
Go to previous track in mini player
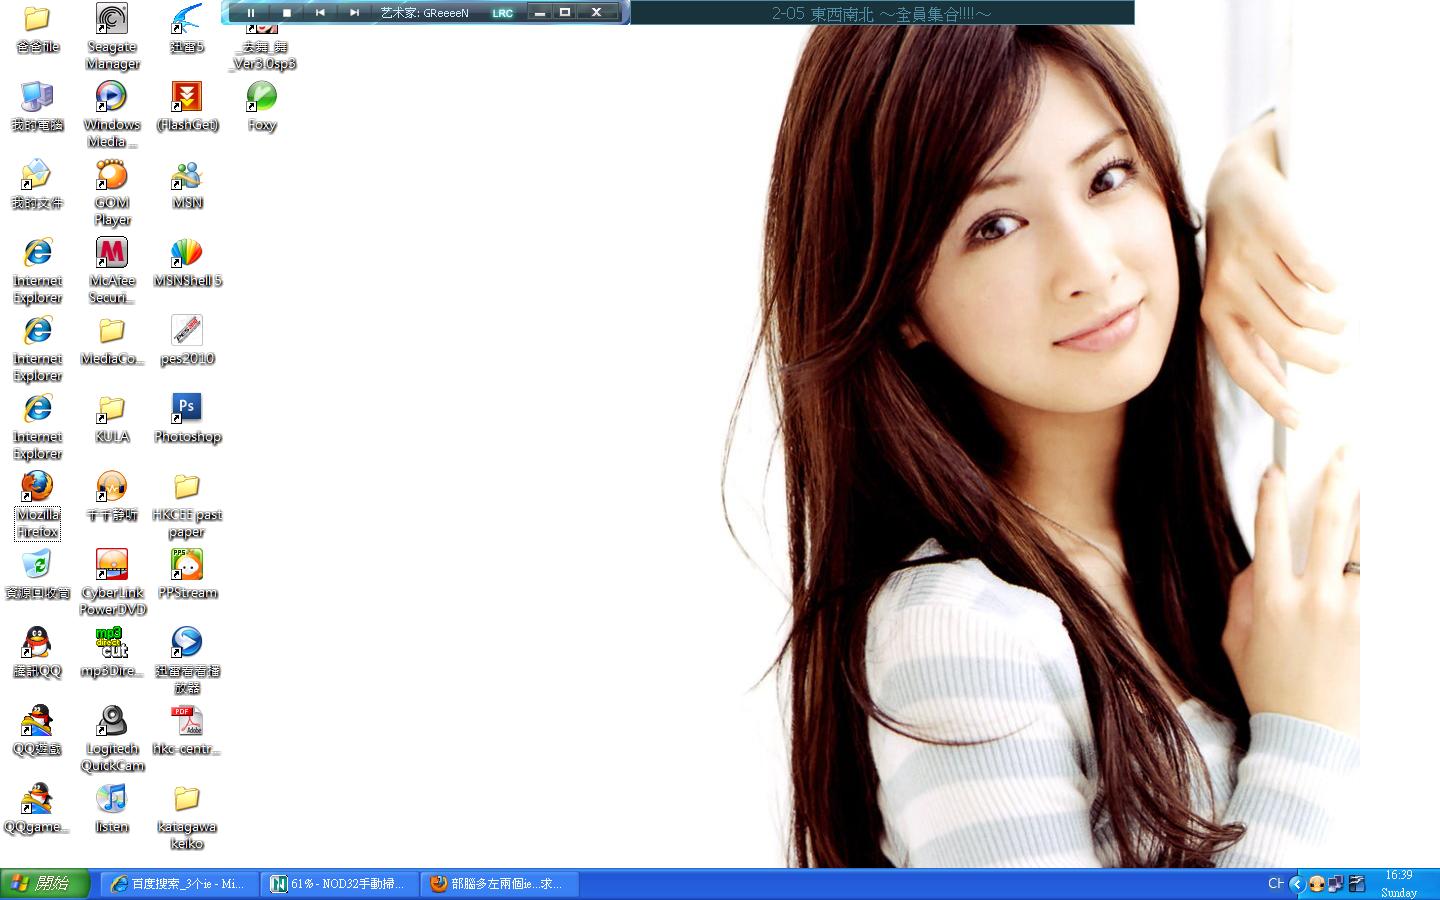(x=320, y=13)
